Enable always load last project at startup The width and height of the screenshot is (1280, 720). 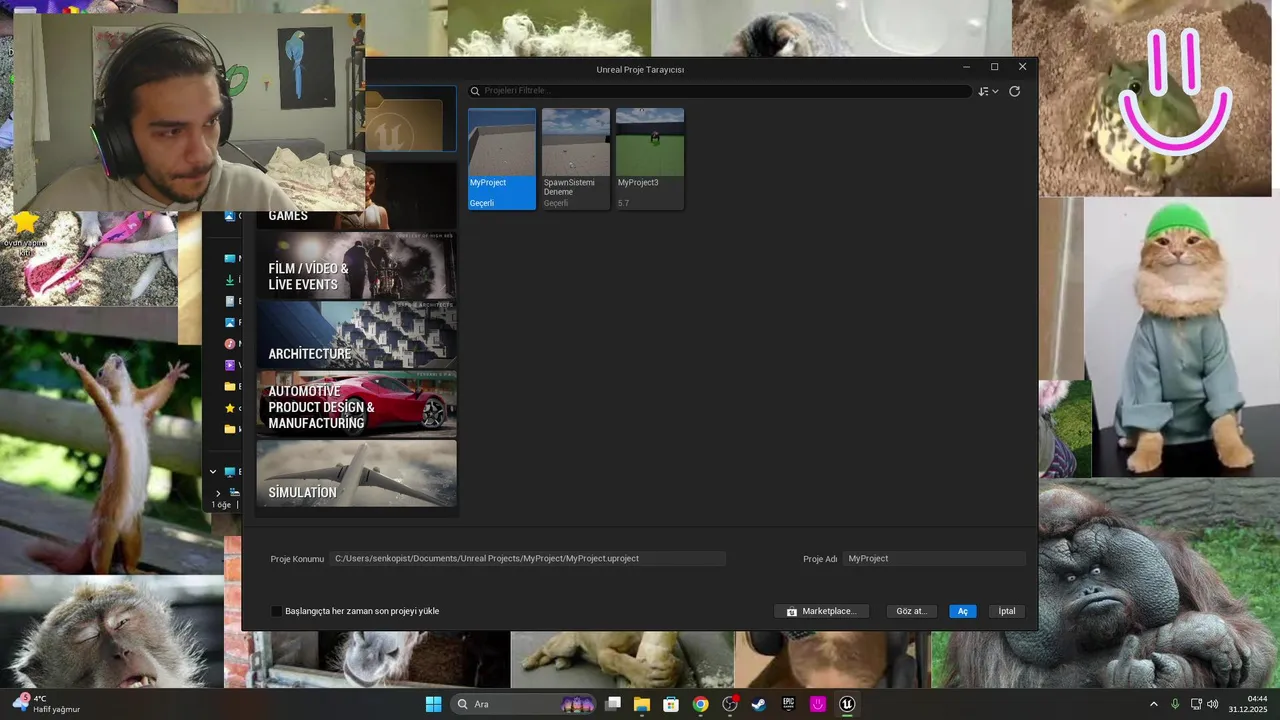(277, 611)
